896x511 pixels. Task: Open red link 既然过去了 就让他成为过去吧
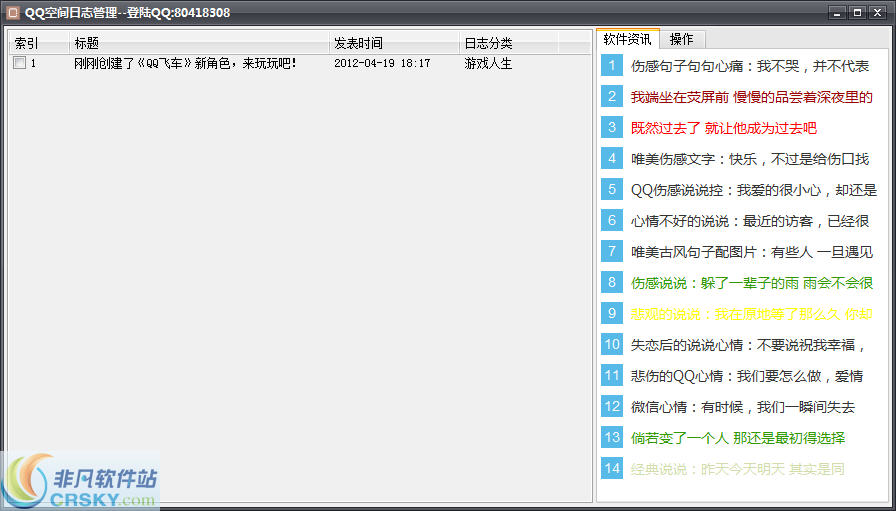(x=723, y=128)
